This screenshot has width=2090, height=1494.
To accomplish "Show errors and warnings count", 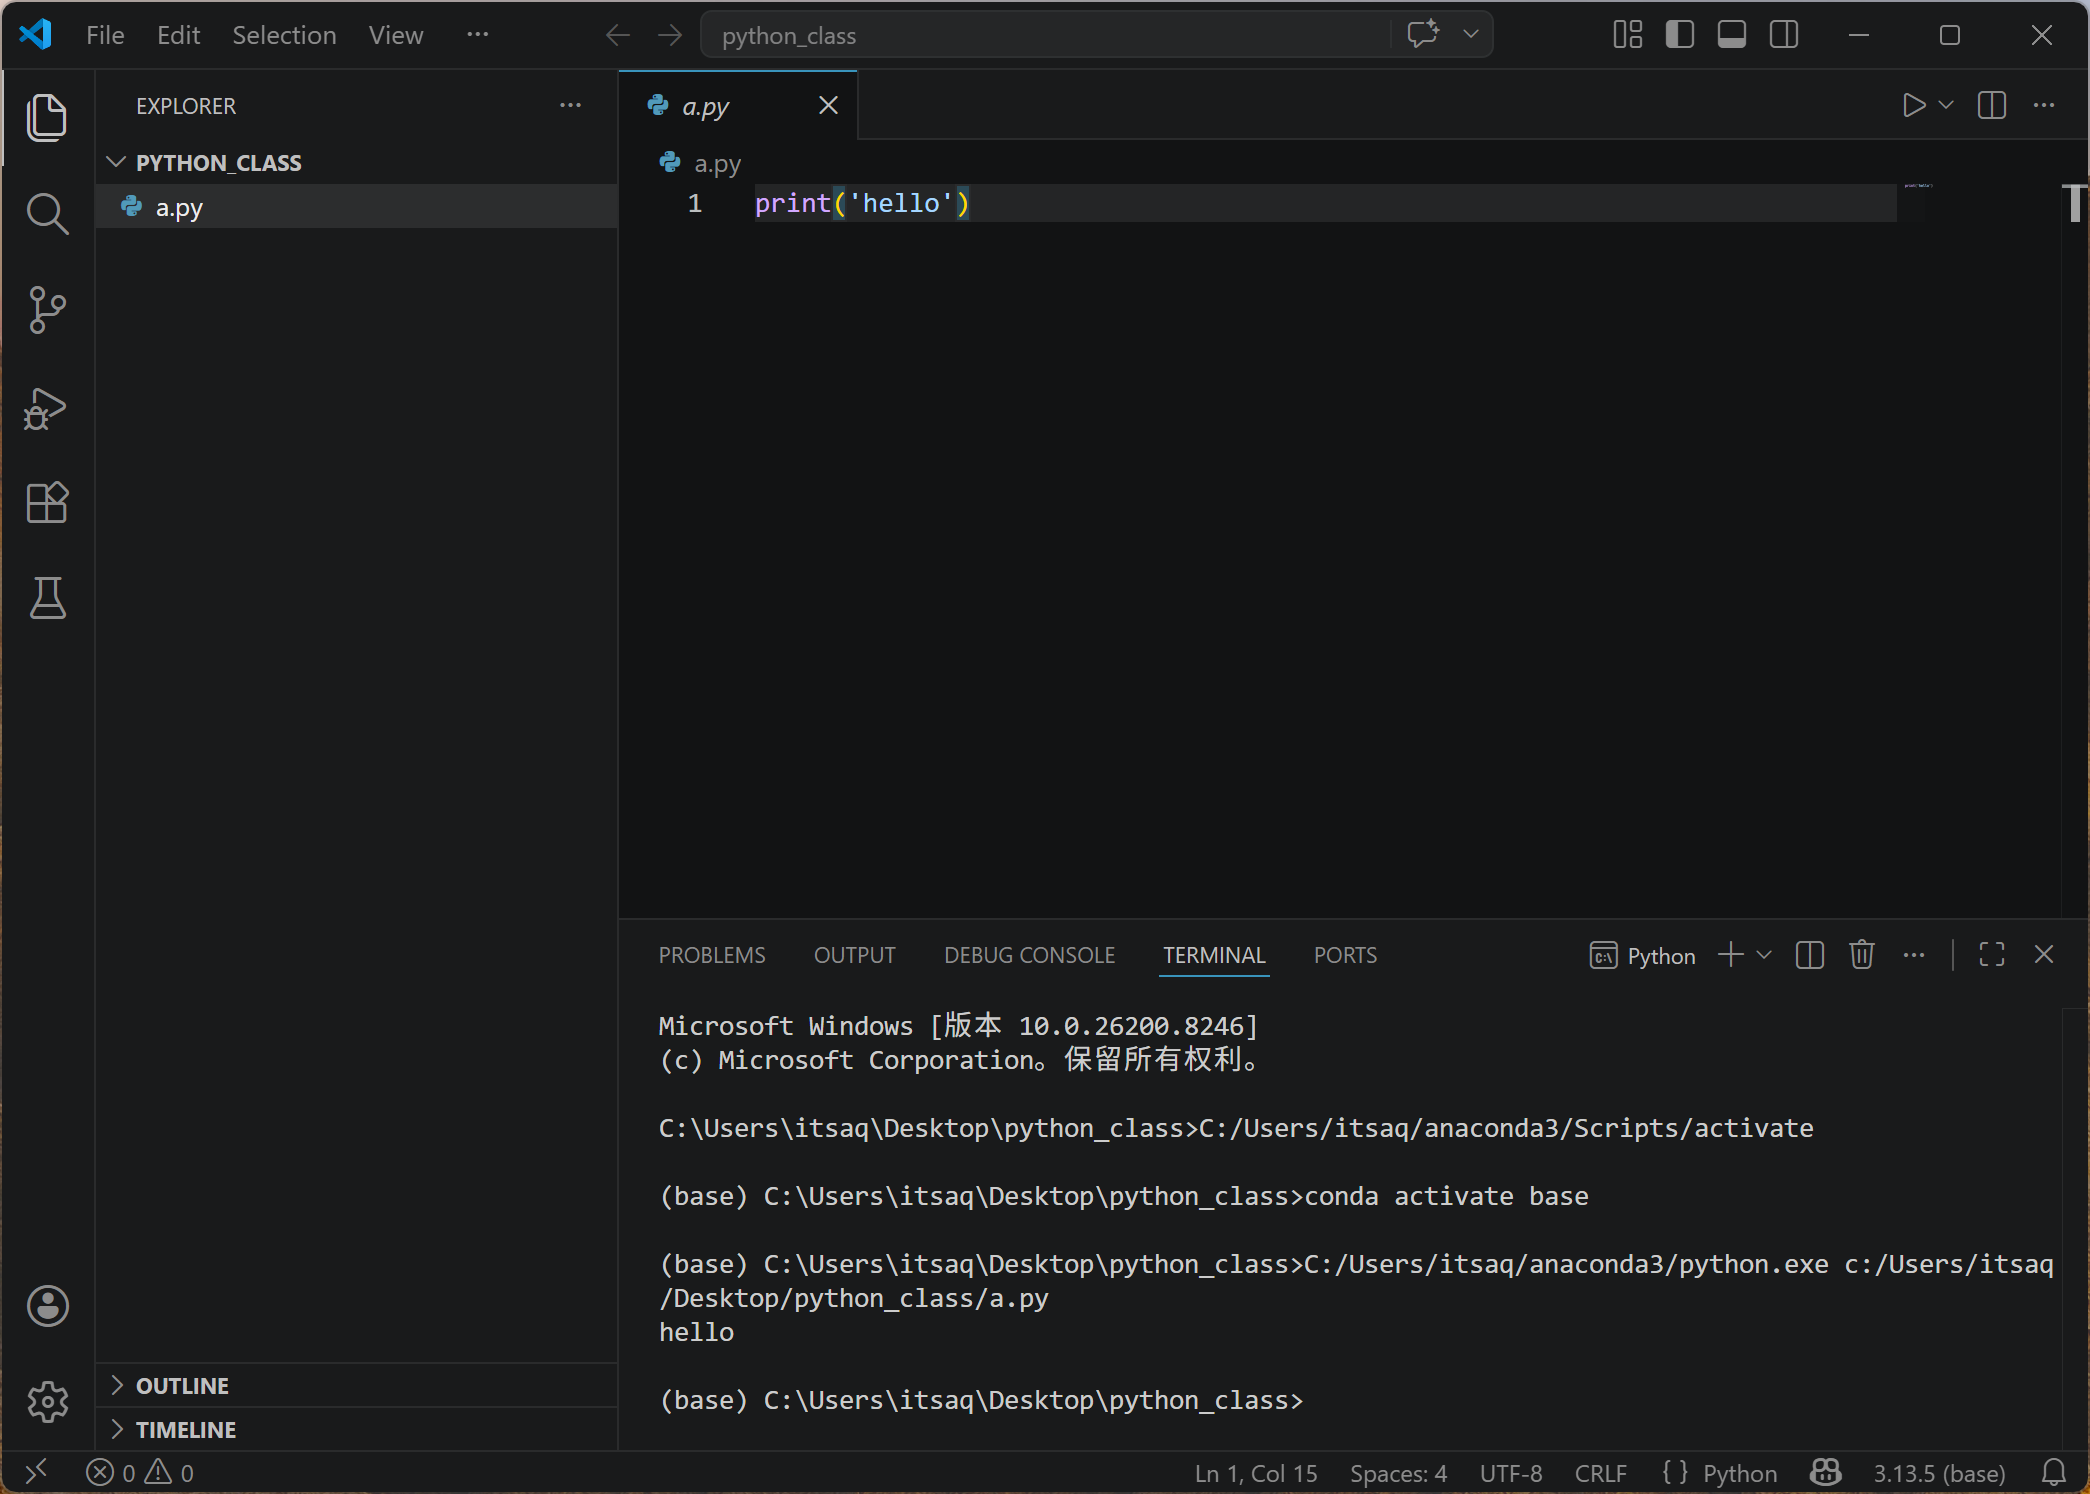I will [x=140, y=1473].
